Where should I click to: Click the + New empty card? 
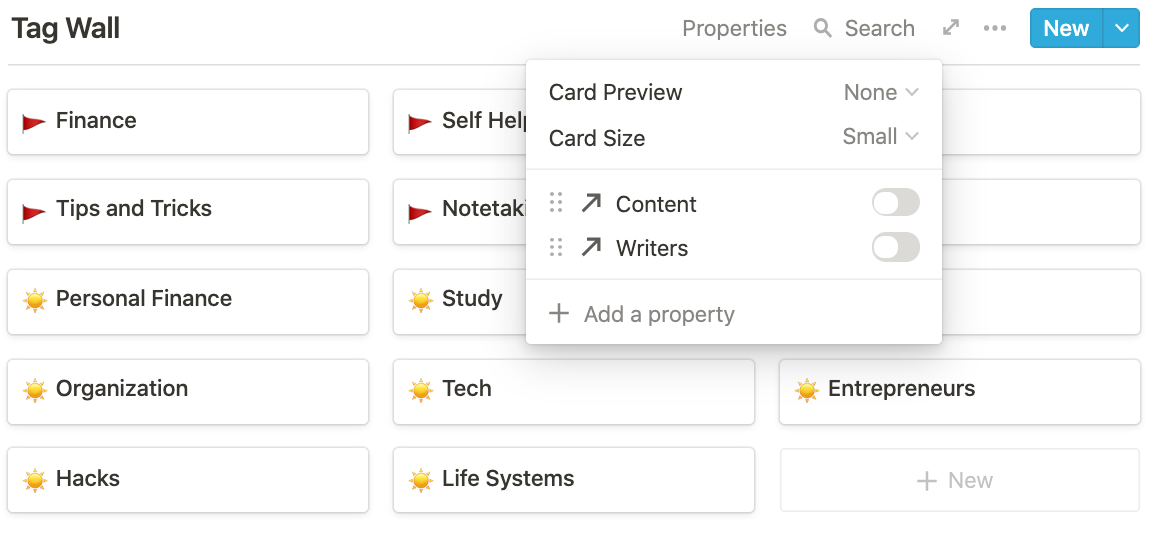(959, 481)
